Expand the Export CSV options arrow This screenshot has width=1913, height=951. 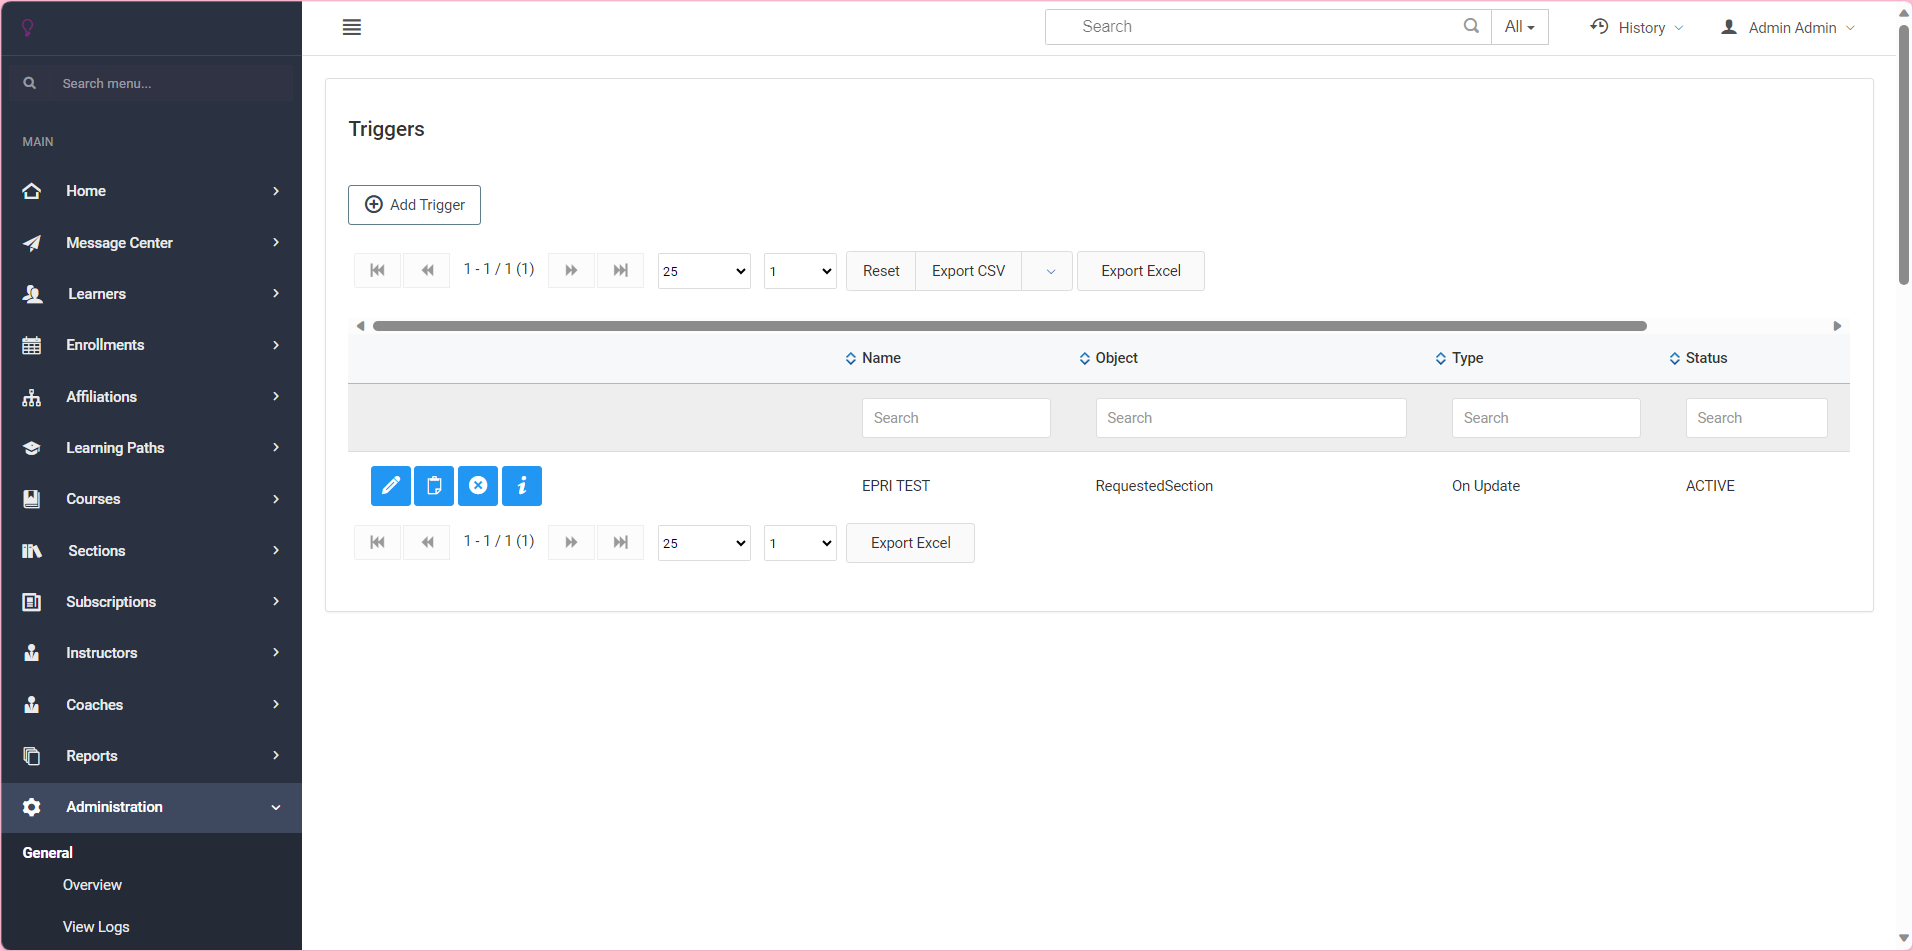click(1050, 271)
